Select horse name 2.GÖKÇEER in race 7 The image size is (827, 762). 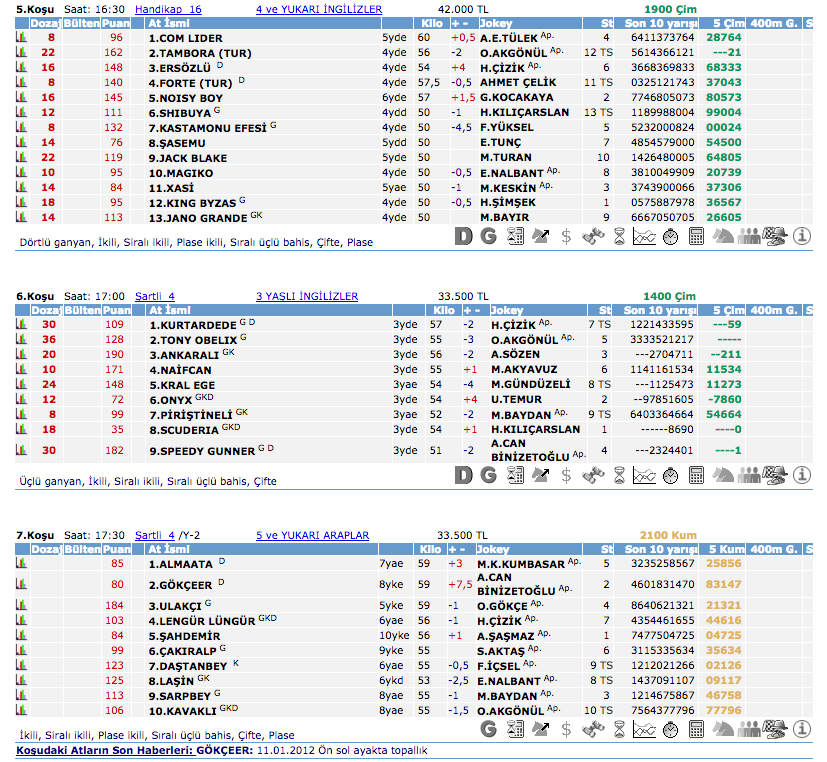pyautogui.click(x=181, y=584)
